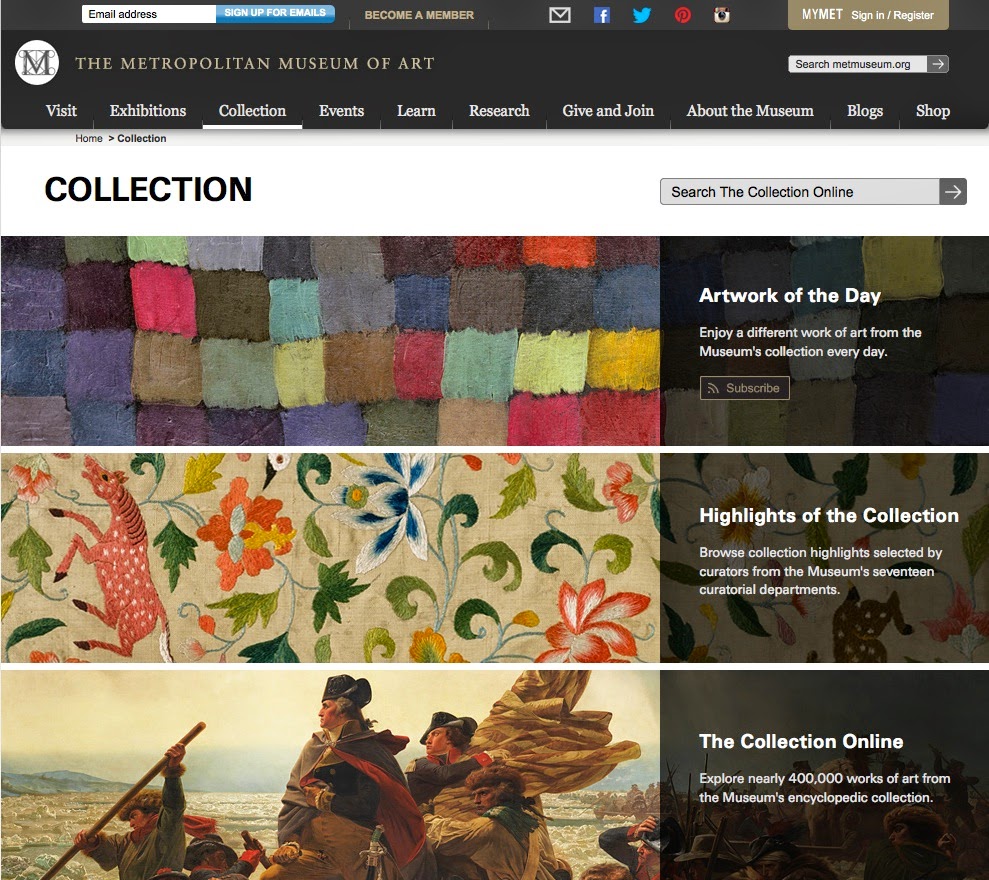Click the Email address field

click(x=148, y=14)
